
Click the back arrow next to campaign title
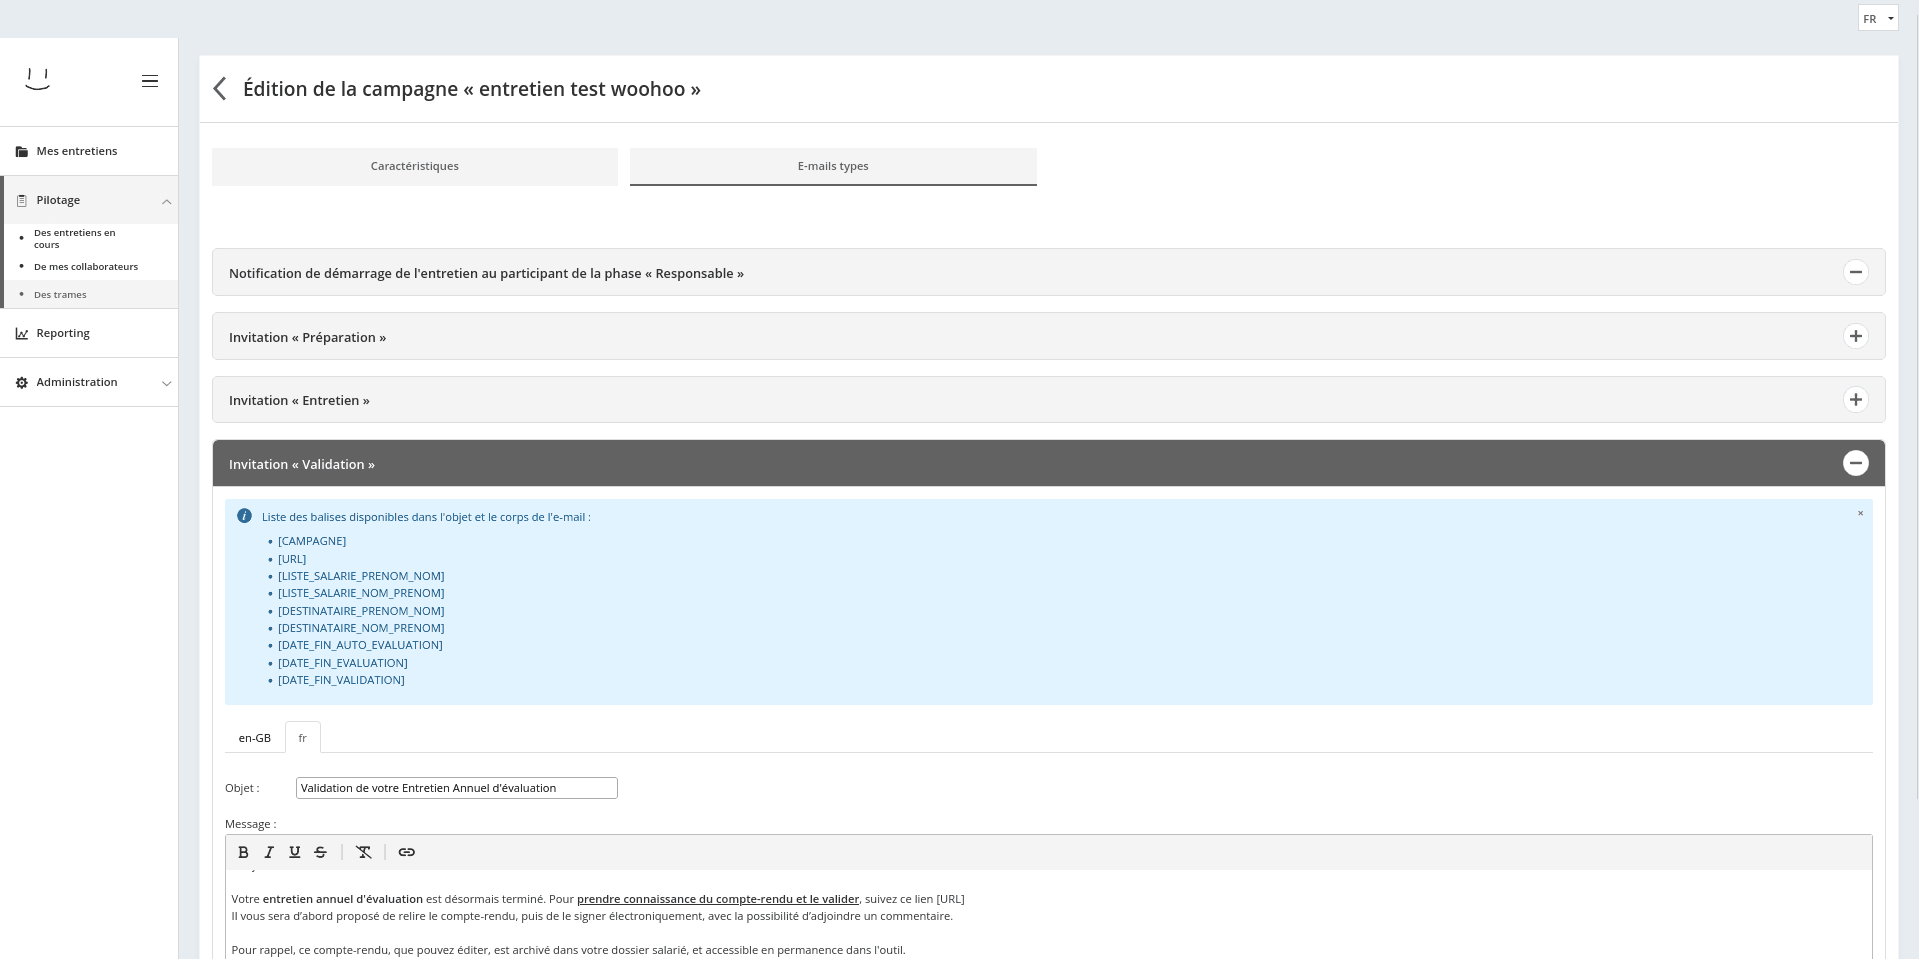click(x=220, y=89)
